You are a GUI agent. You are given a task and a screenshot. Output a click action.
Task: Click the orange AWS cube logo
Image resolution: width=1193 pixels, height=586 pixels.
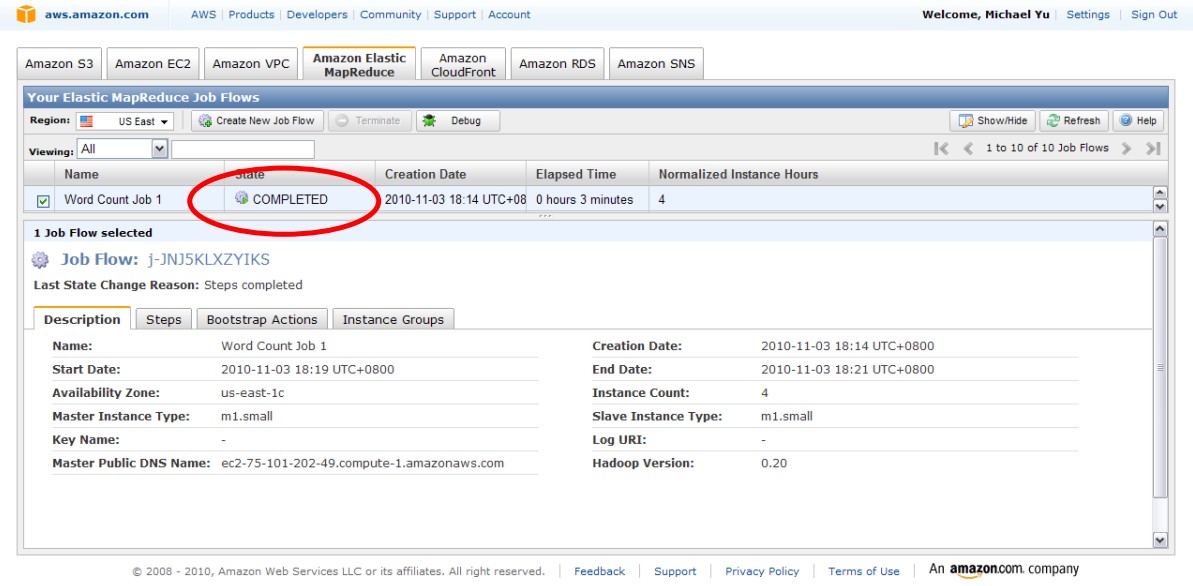[27, 14]
